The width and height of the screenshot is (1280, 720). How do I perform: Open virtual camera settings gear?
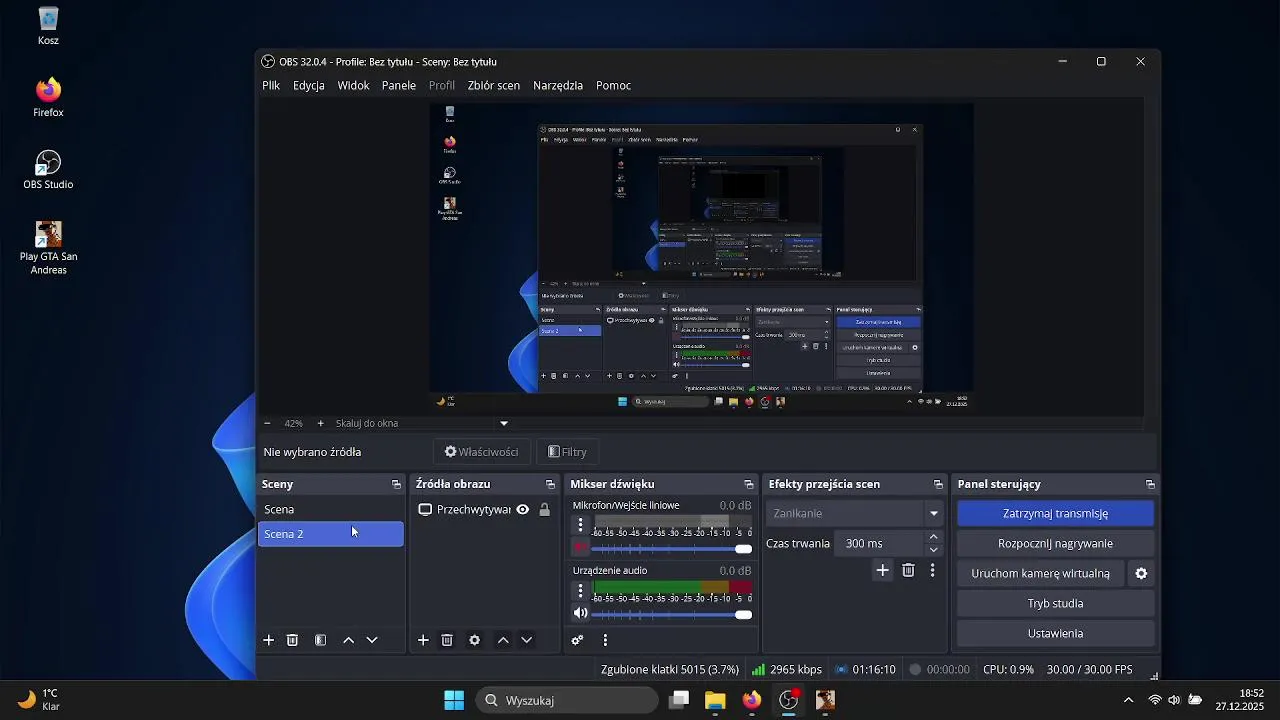click(1141, 574)
